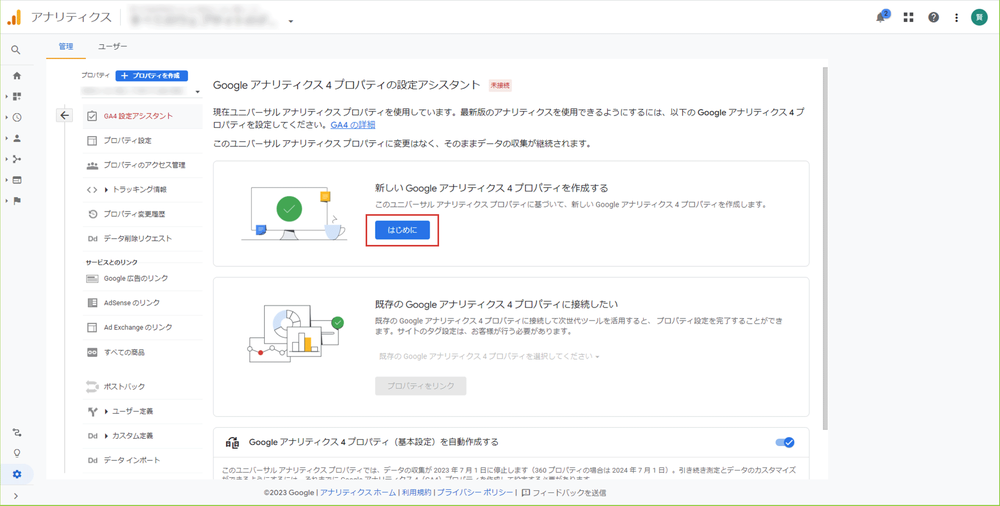The height and width of the screenshot is (506, 1000).
Task: Click the ポストバック arrows icon
Action: pyautogui.click(x=92, y=387)
